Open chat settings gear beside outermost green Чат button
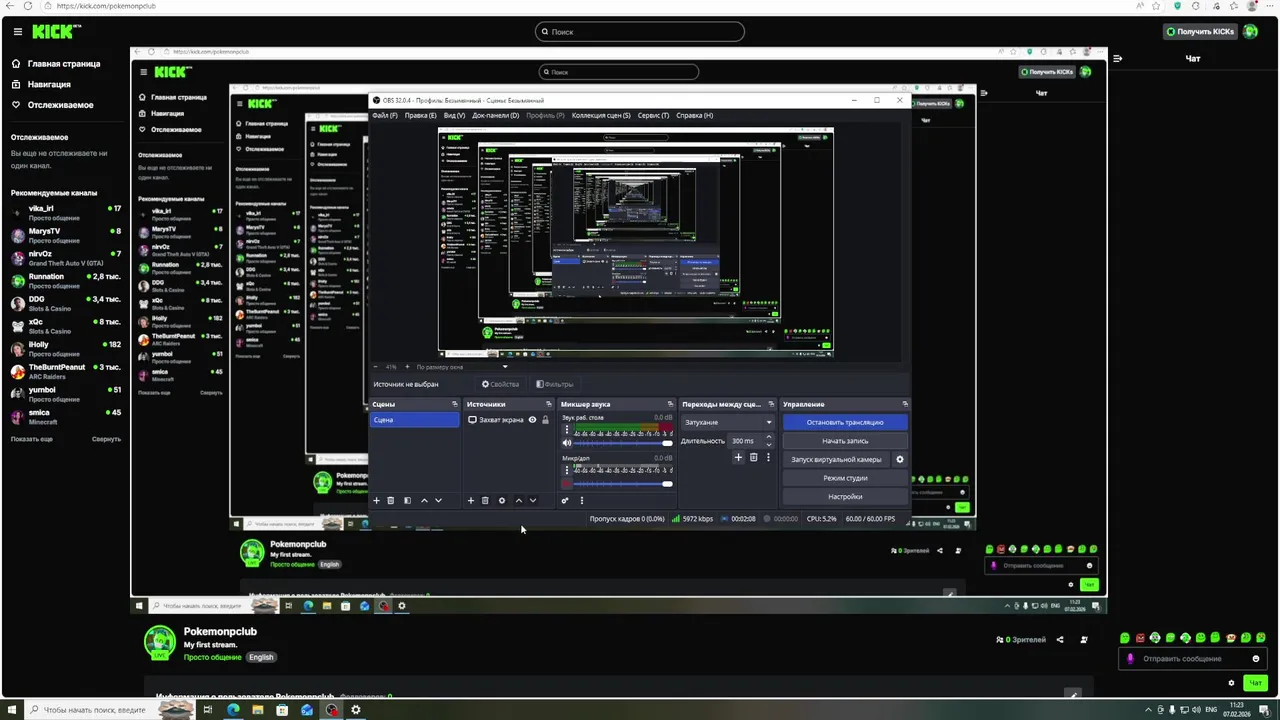Screen dimensions: 1280x720 (x=1231, y=683)
